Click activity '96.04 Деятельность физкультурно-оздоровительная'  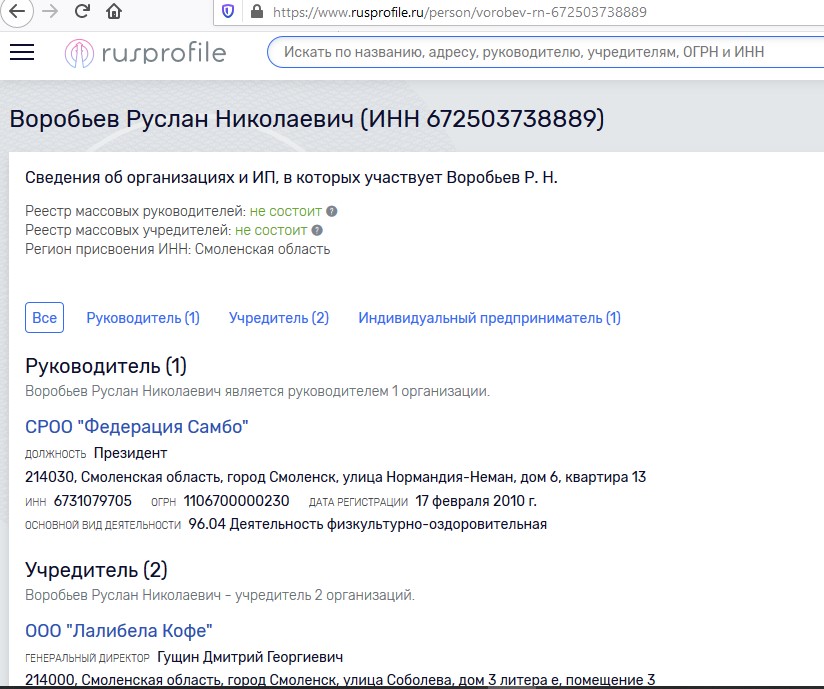tap(368, 525)
